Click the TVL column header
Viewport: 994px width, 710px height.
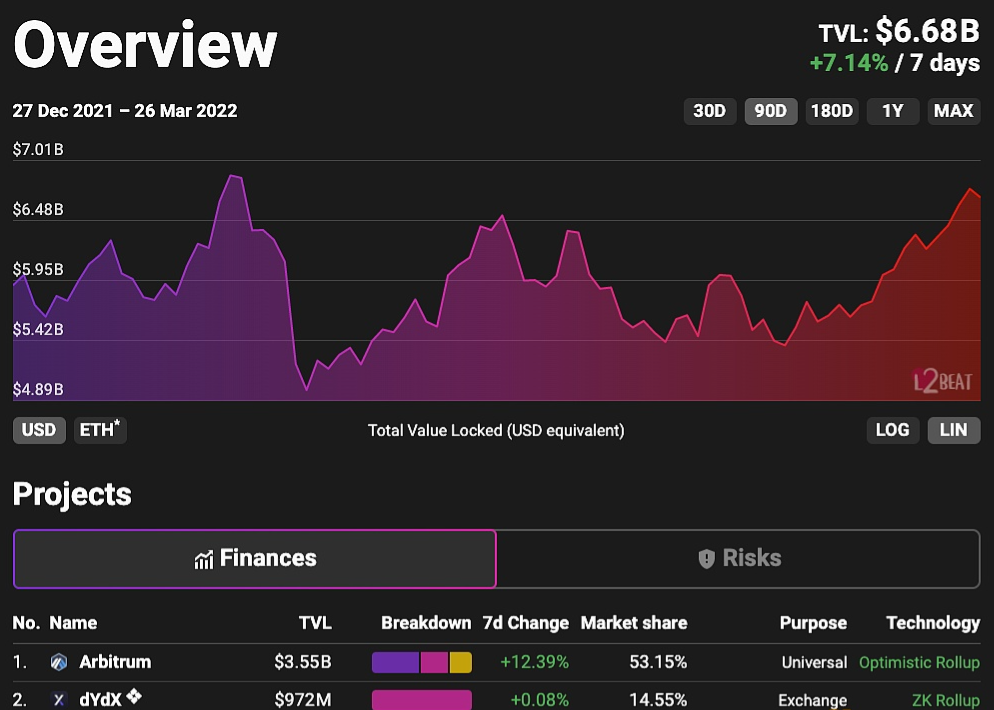pos(315,623)
